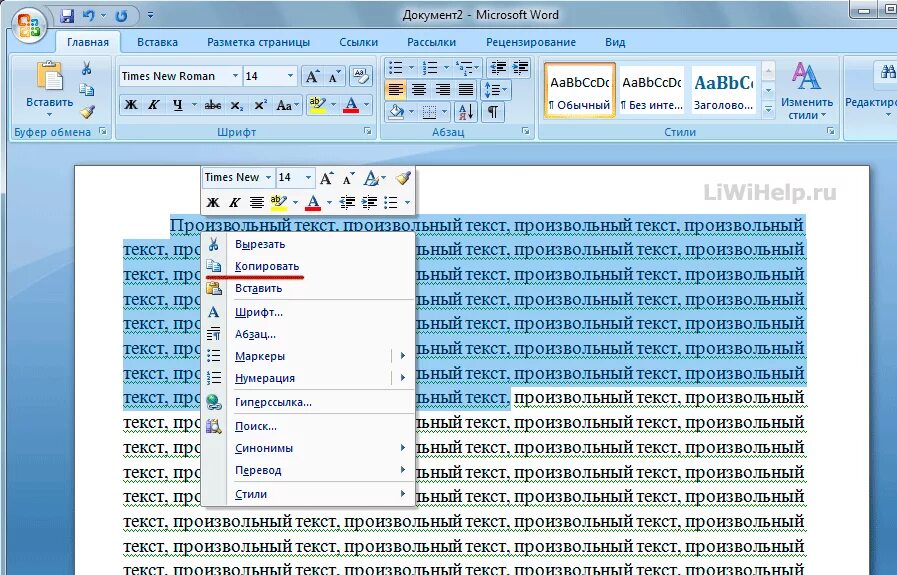Click ribbon Increase Indent icon
The width and height of the screenshot is (897, 575).
coord(520,68)
